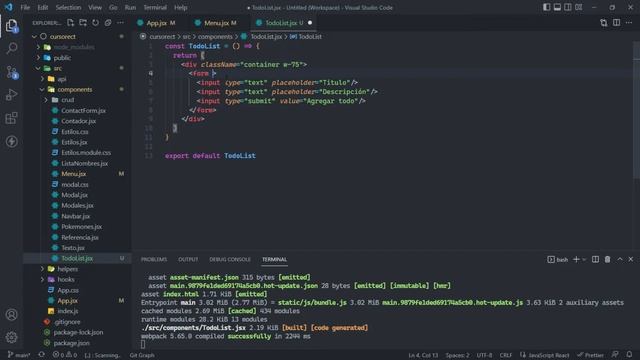
Task: Open notifications bell in status bar
Action: click(629, 355)
